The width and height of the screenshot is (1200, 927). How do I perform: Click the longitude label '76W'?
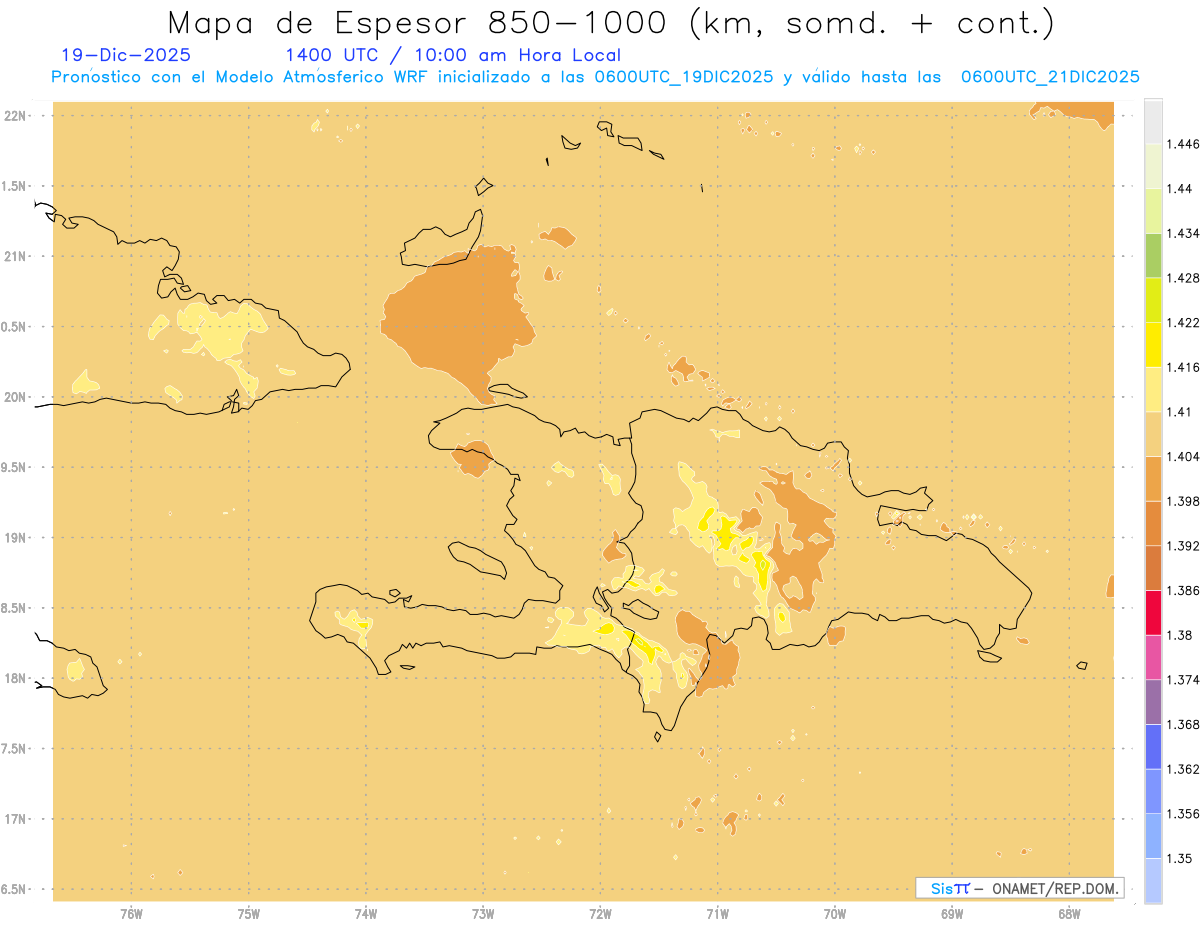[x=131, y=913]
